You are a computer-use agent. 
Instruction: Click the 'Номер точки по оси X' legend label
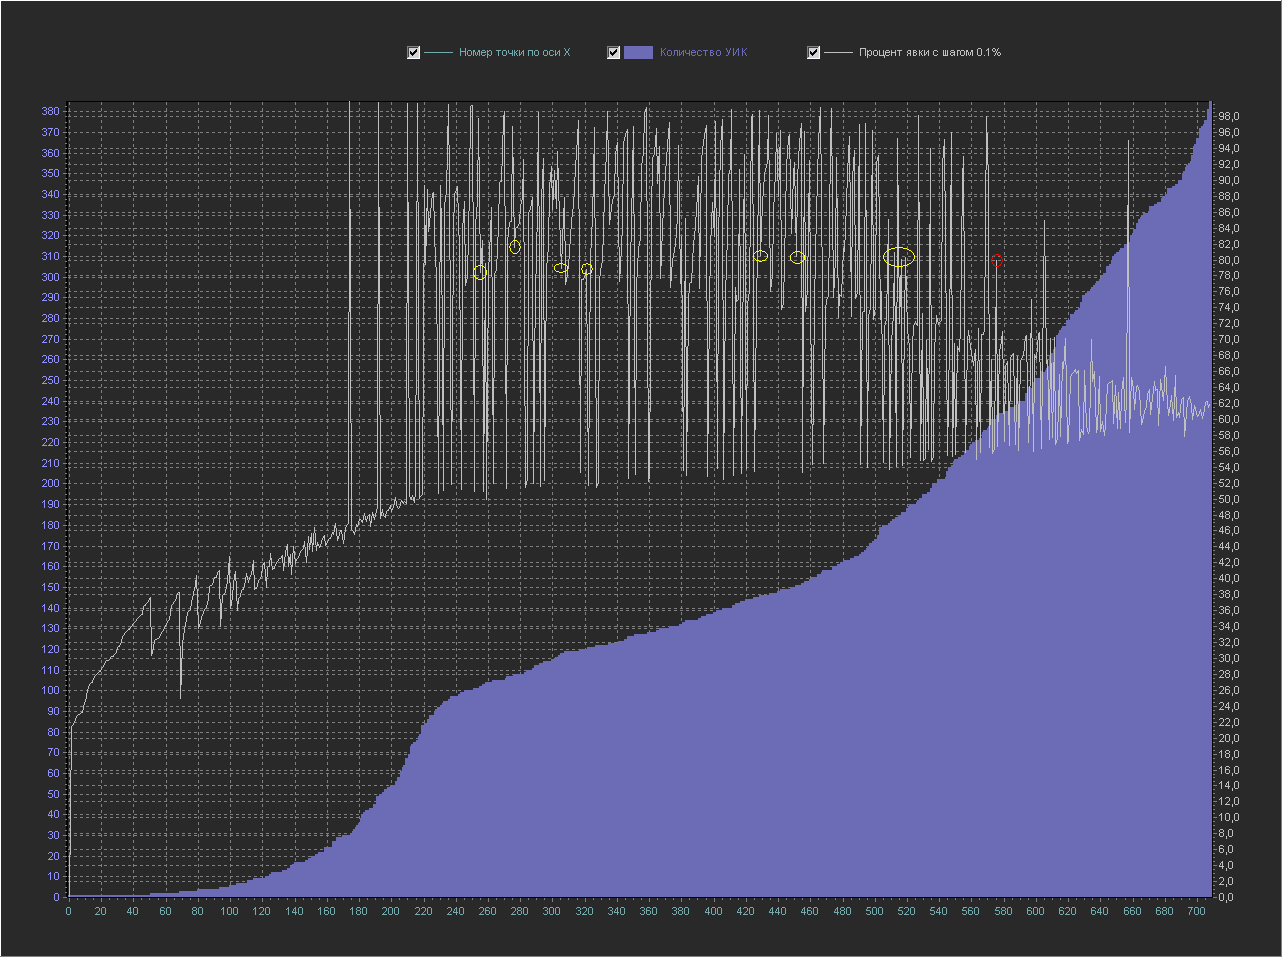pos(514,53)
